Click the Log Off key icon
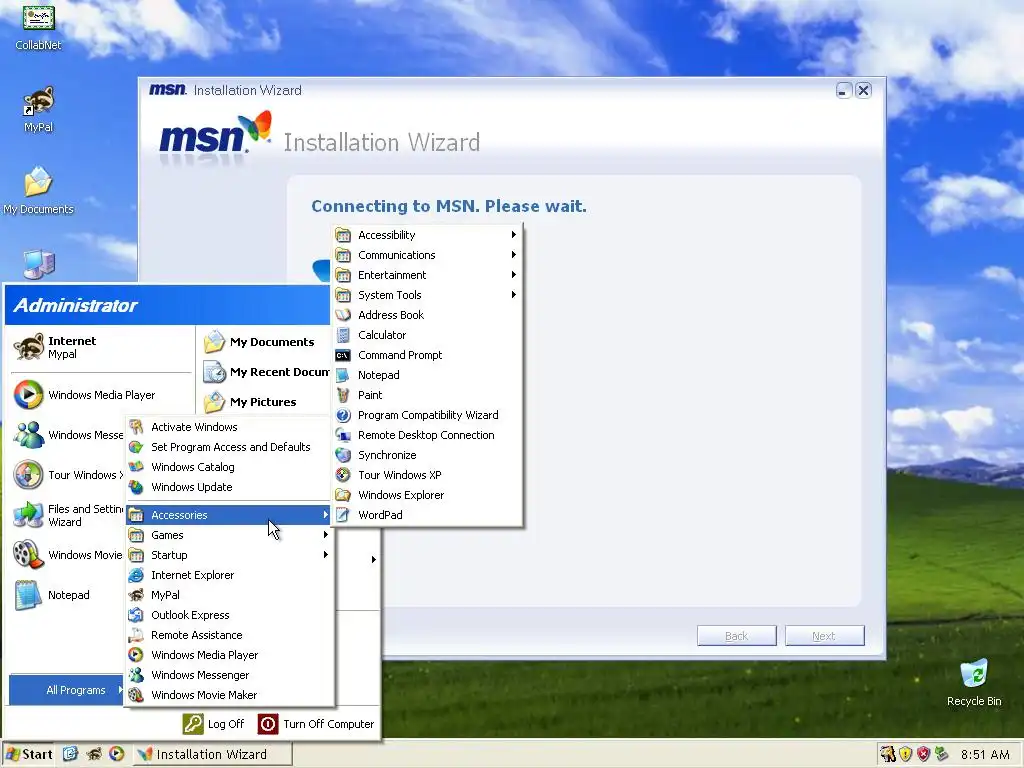This screenshot has width=1024, height=768. coord(193,724)
